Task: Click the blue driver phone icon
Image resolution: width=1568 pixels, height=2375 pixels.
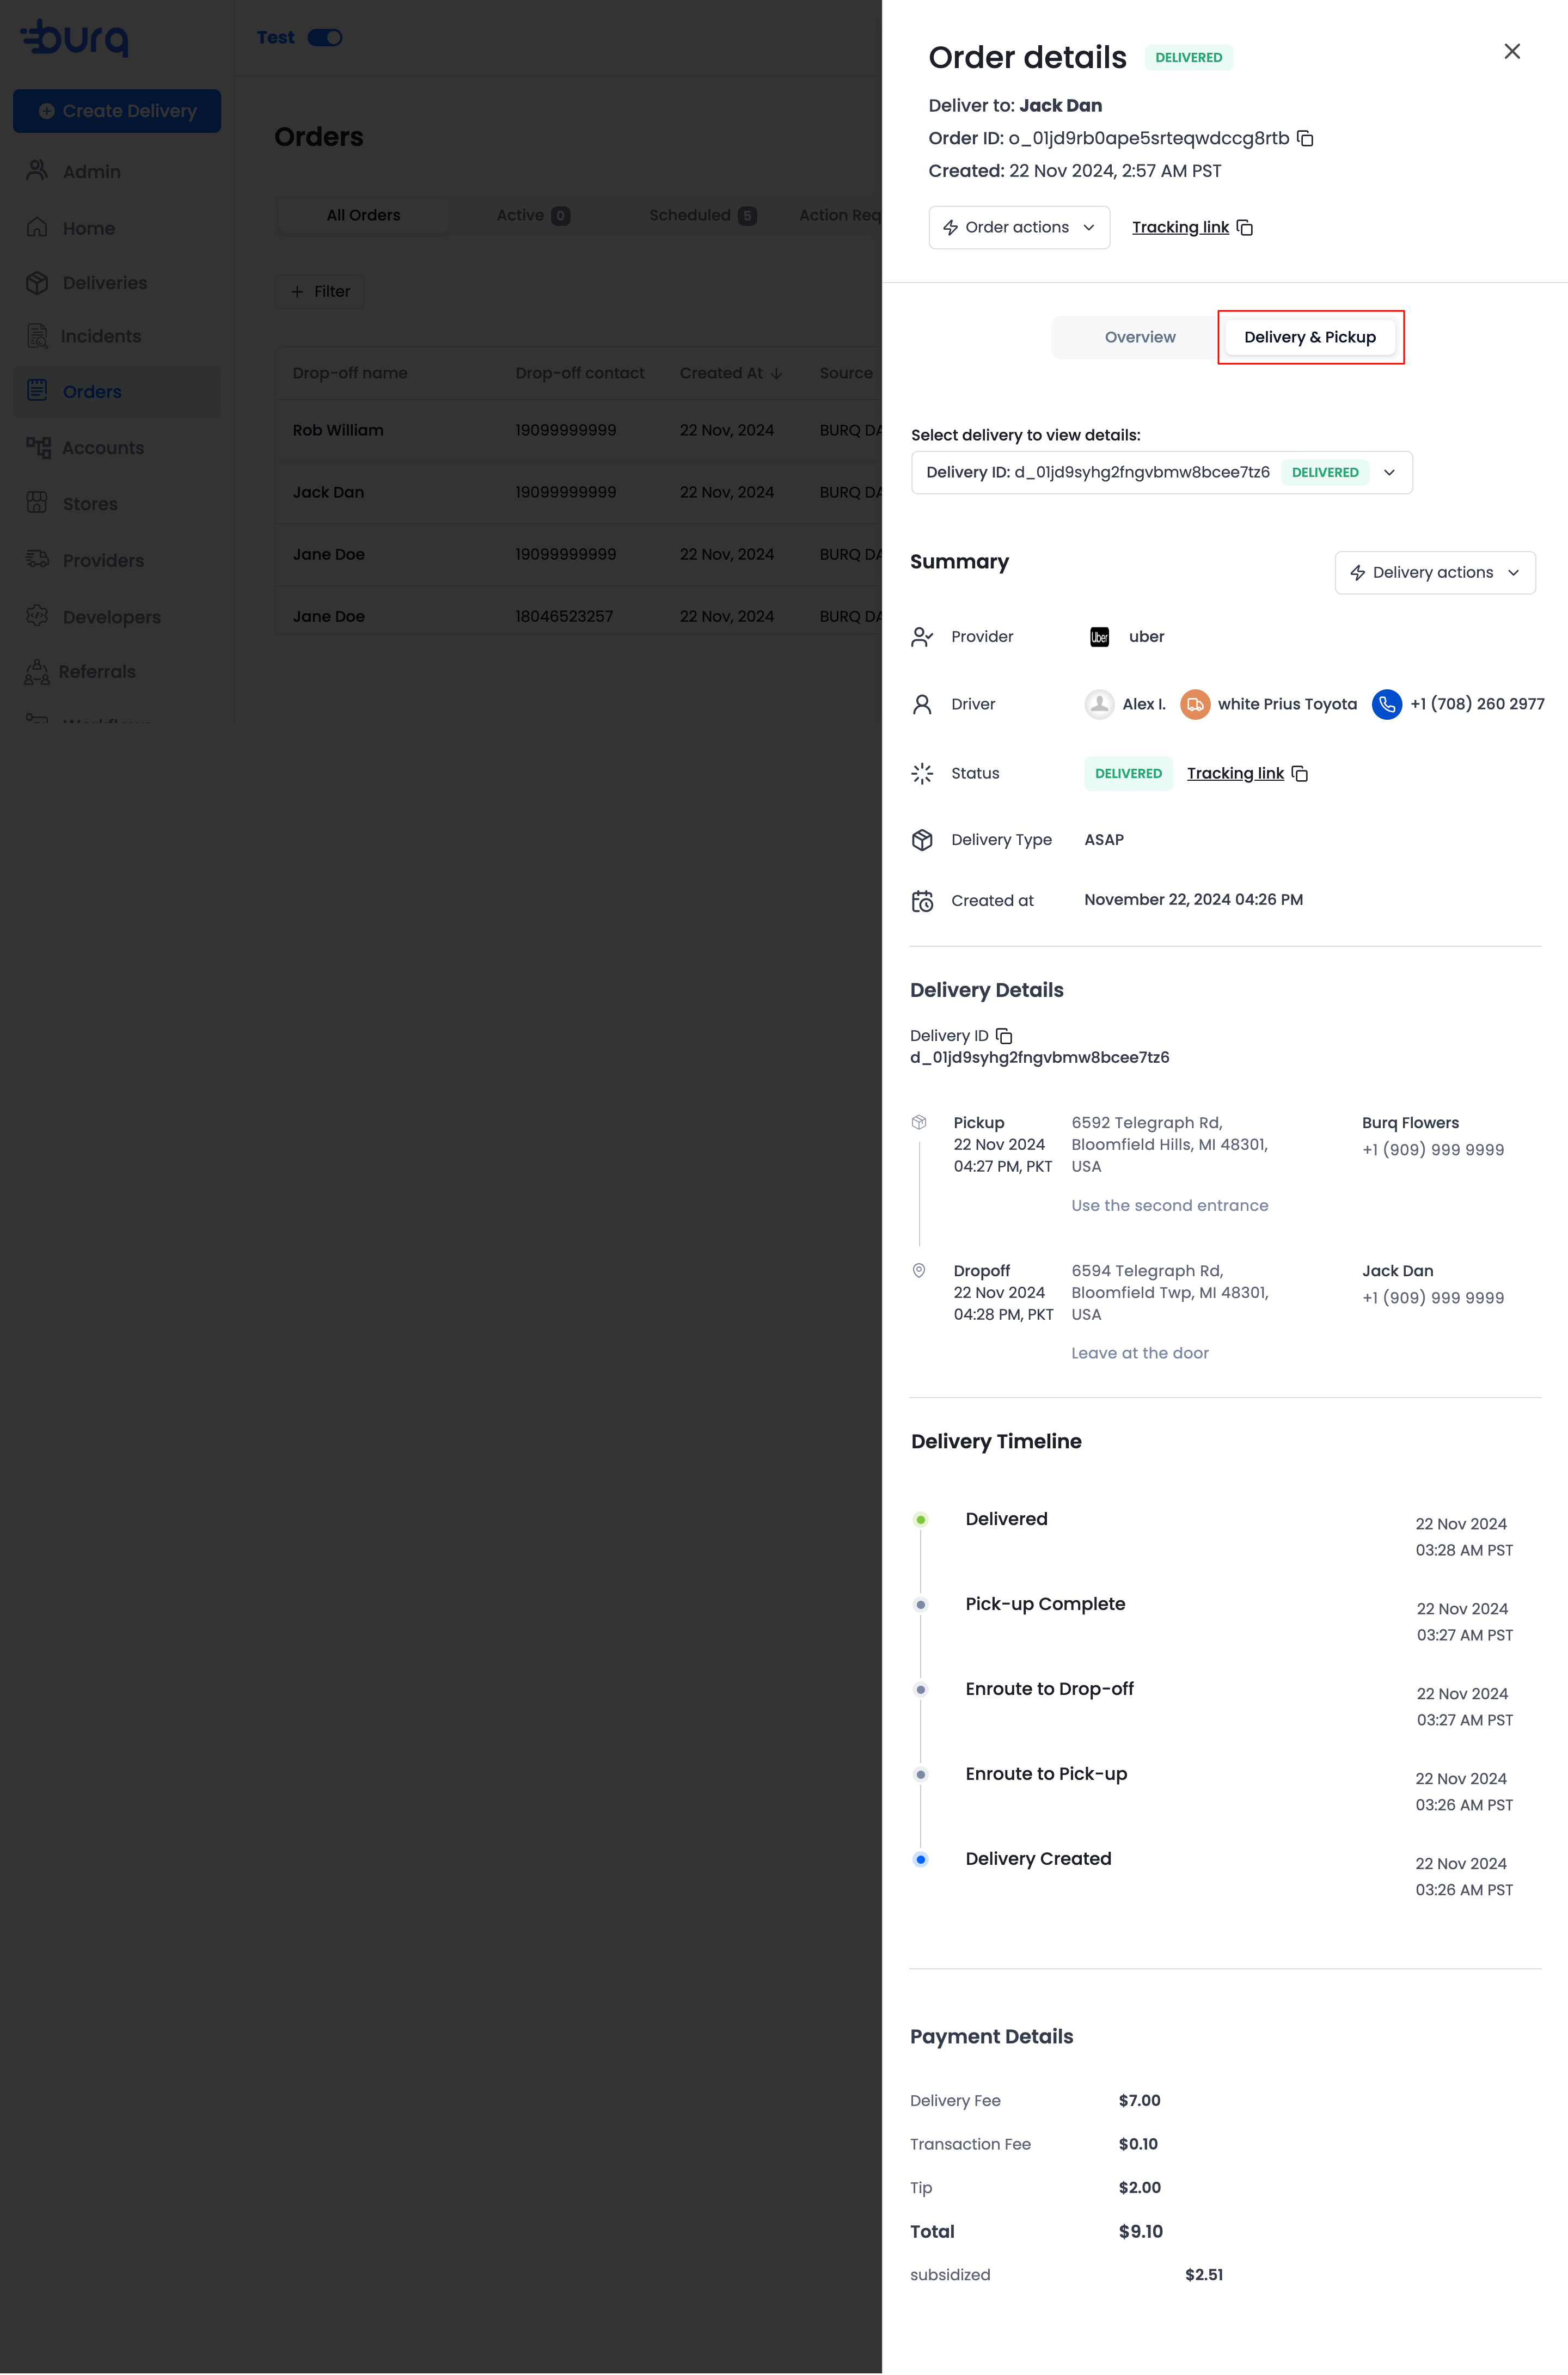Action: (x=1386, y=704)
